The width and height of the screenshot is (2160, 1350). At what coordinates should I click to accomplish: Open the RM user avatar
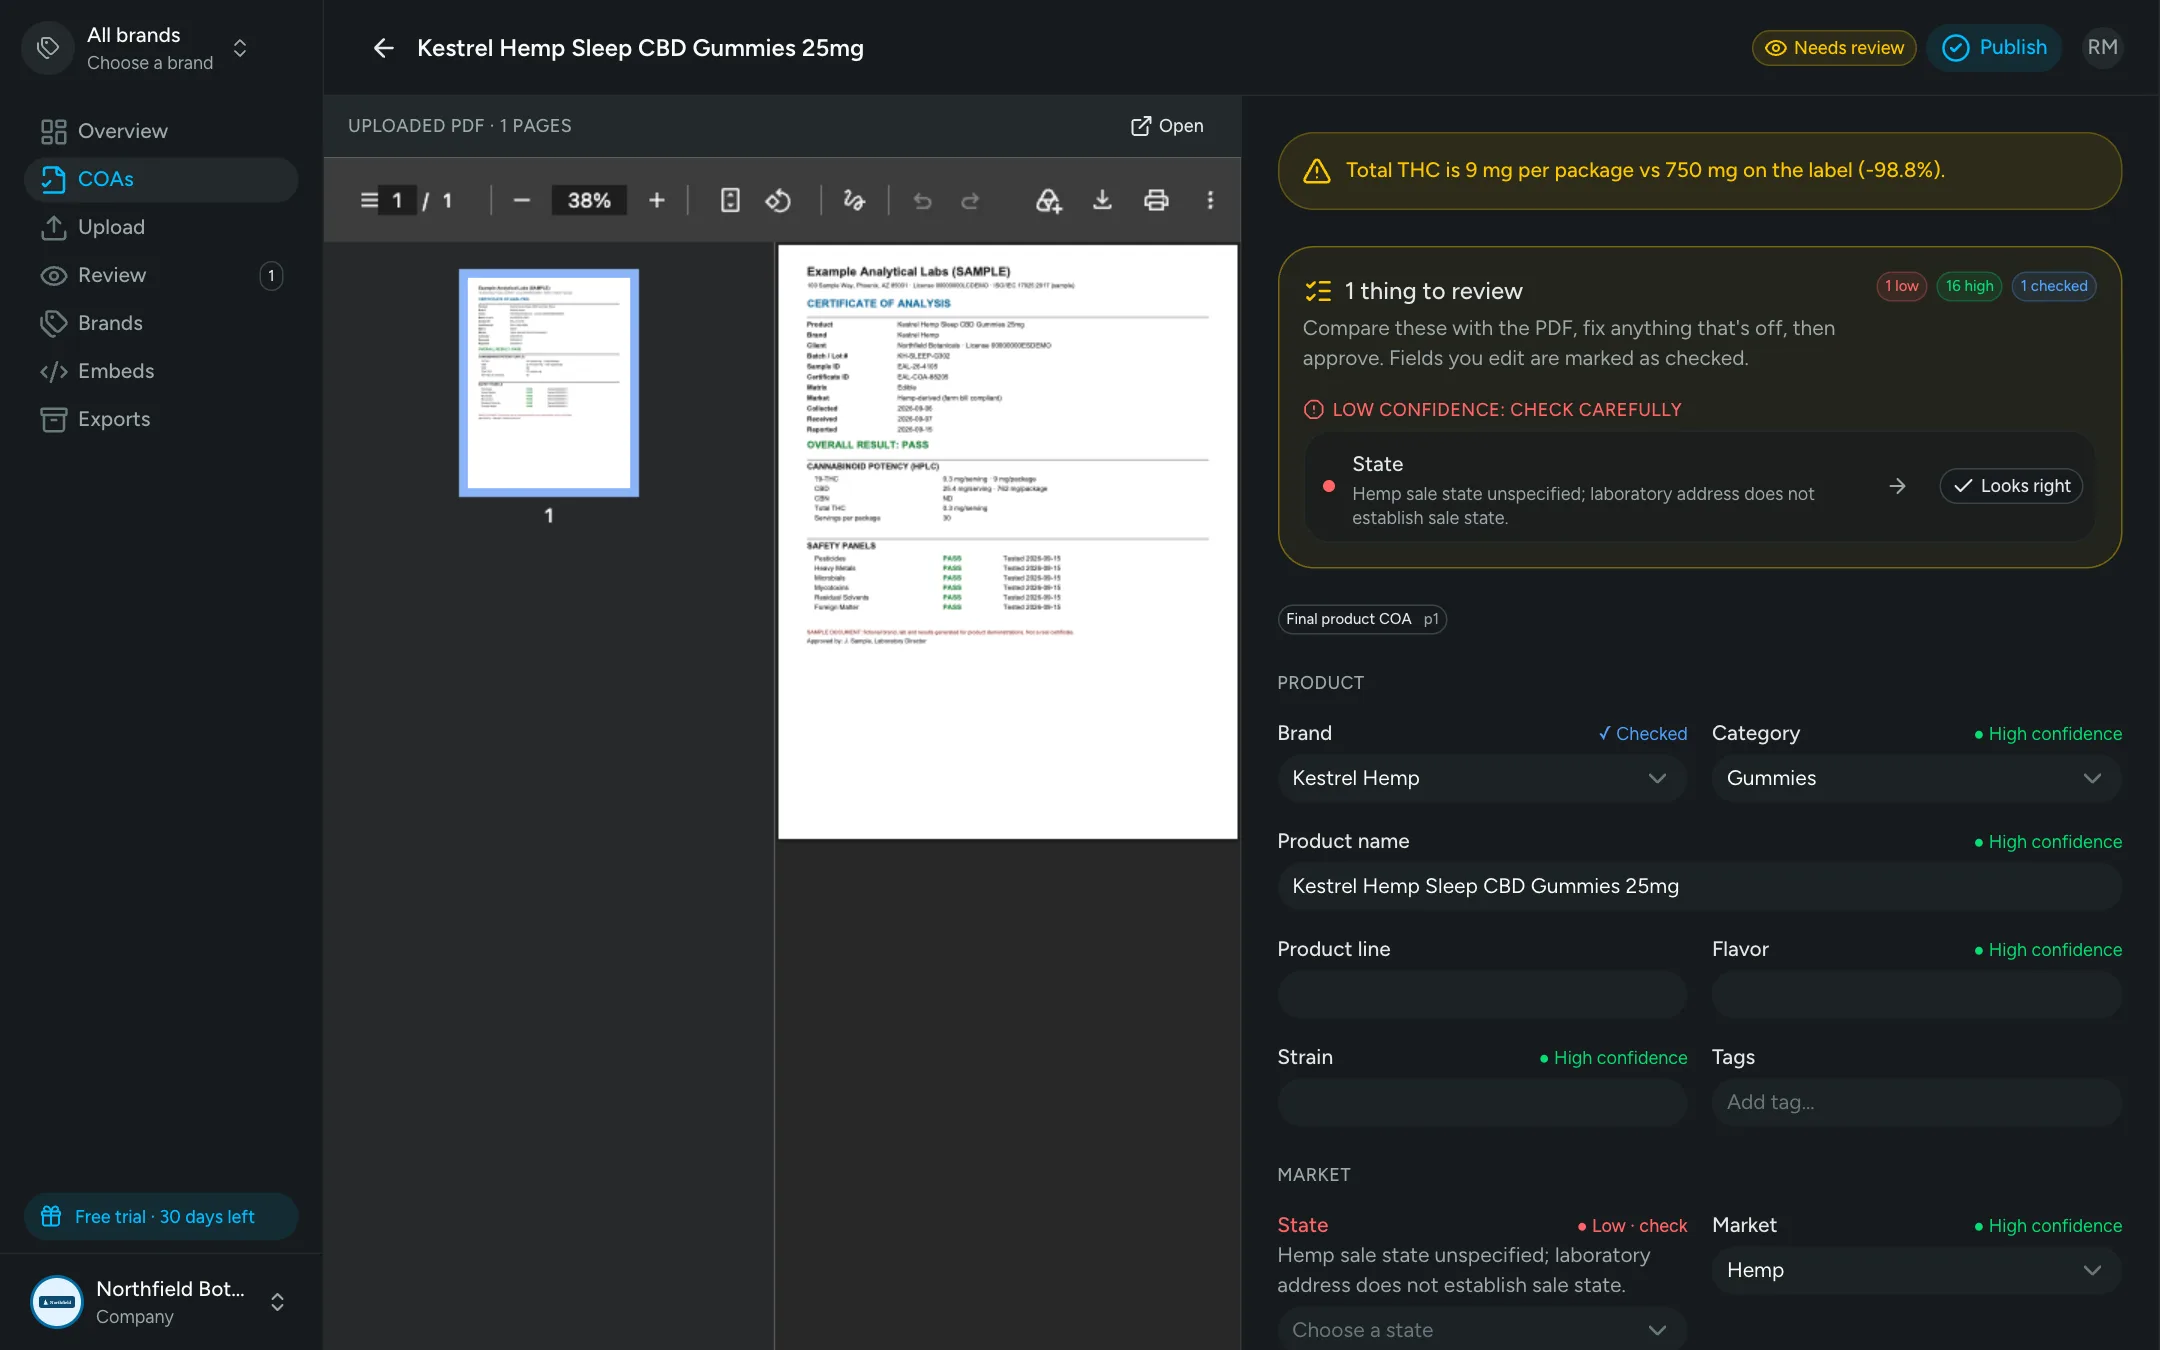(2102, 48)
